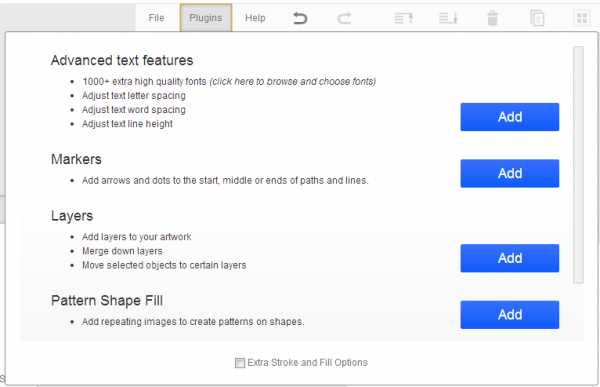
Task: Enable the Extra Stroke and Fill Options checkbox
Action: point(240,363)
